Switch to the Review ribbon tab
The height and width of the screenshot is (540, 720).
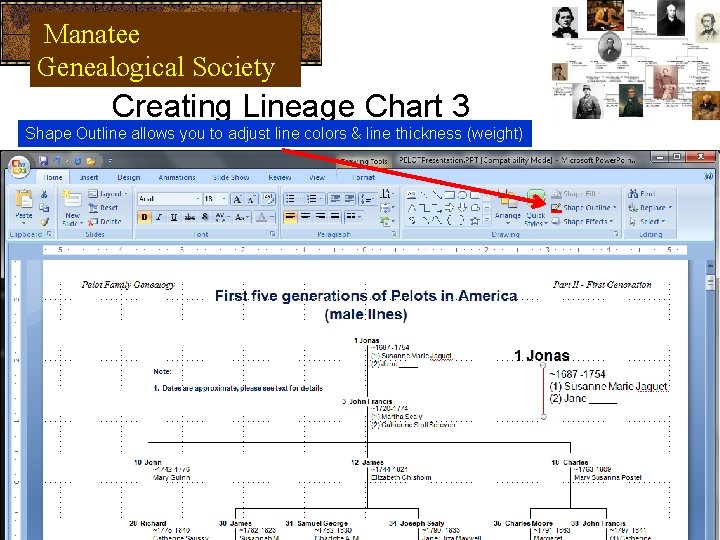coord(280,177)
